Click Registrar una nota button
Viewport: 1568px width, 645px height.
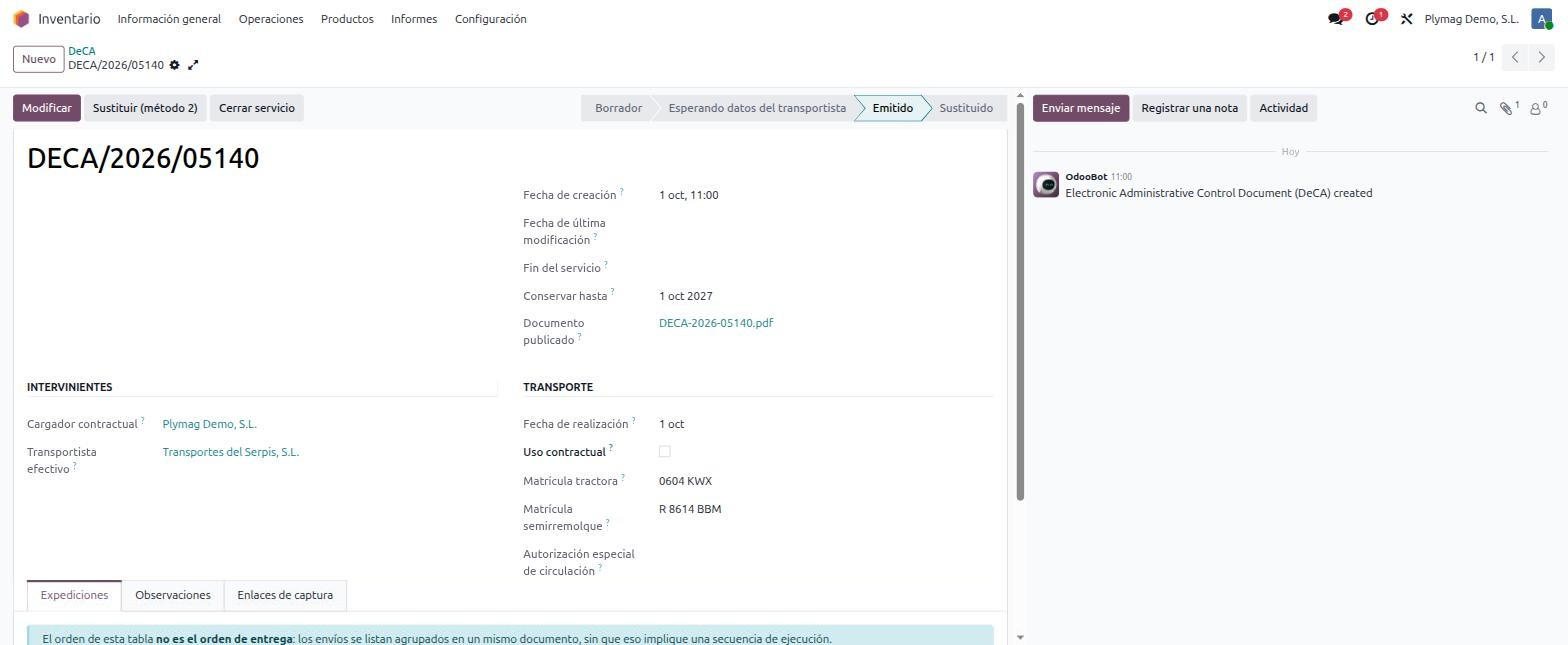[1189, 108]
